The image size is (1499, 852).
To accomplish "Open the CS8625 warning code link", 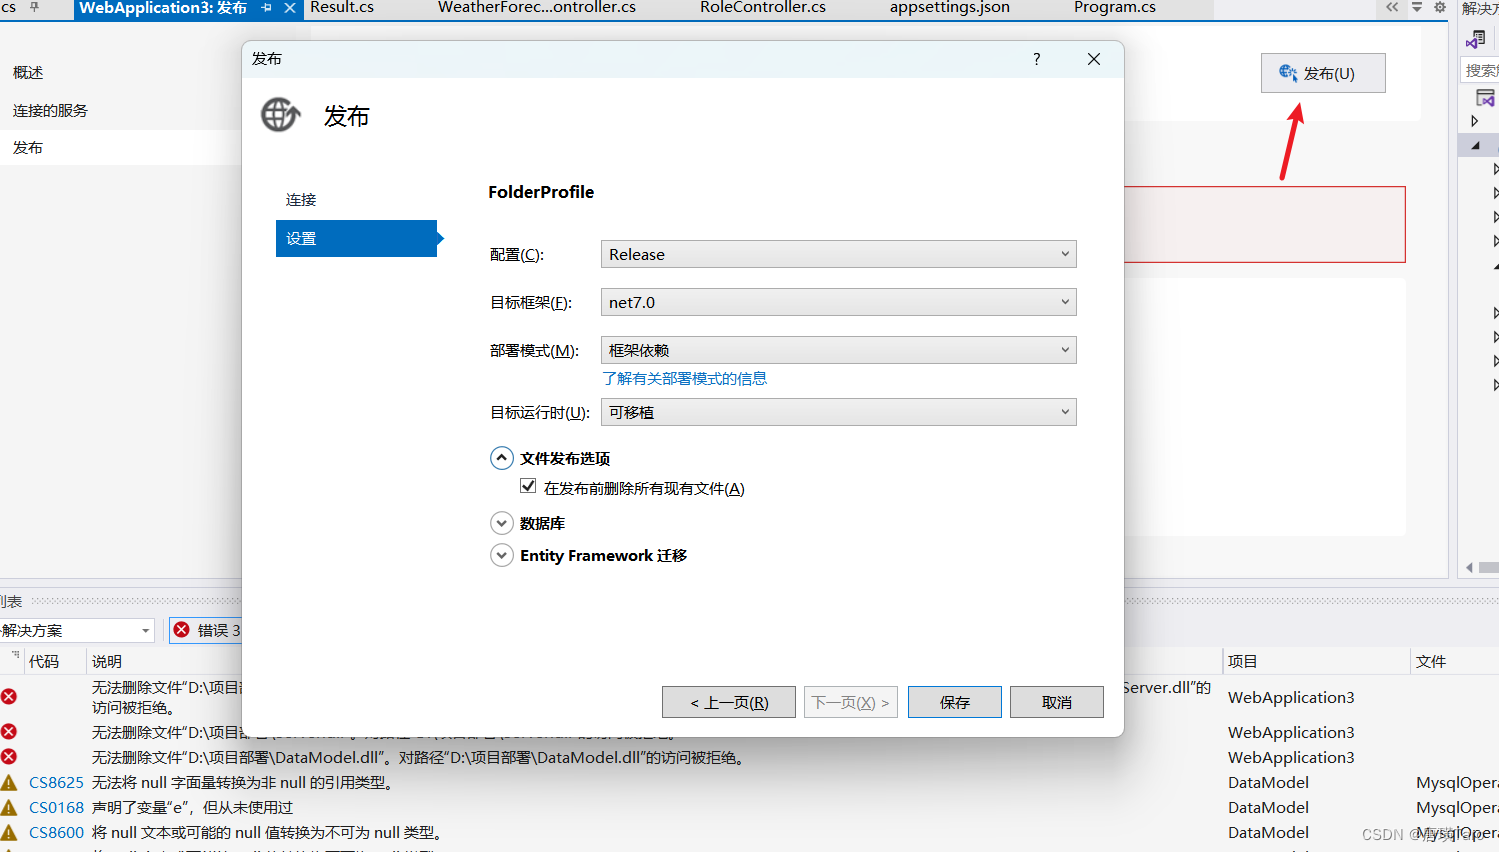I will (56, 782).
